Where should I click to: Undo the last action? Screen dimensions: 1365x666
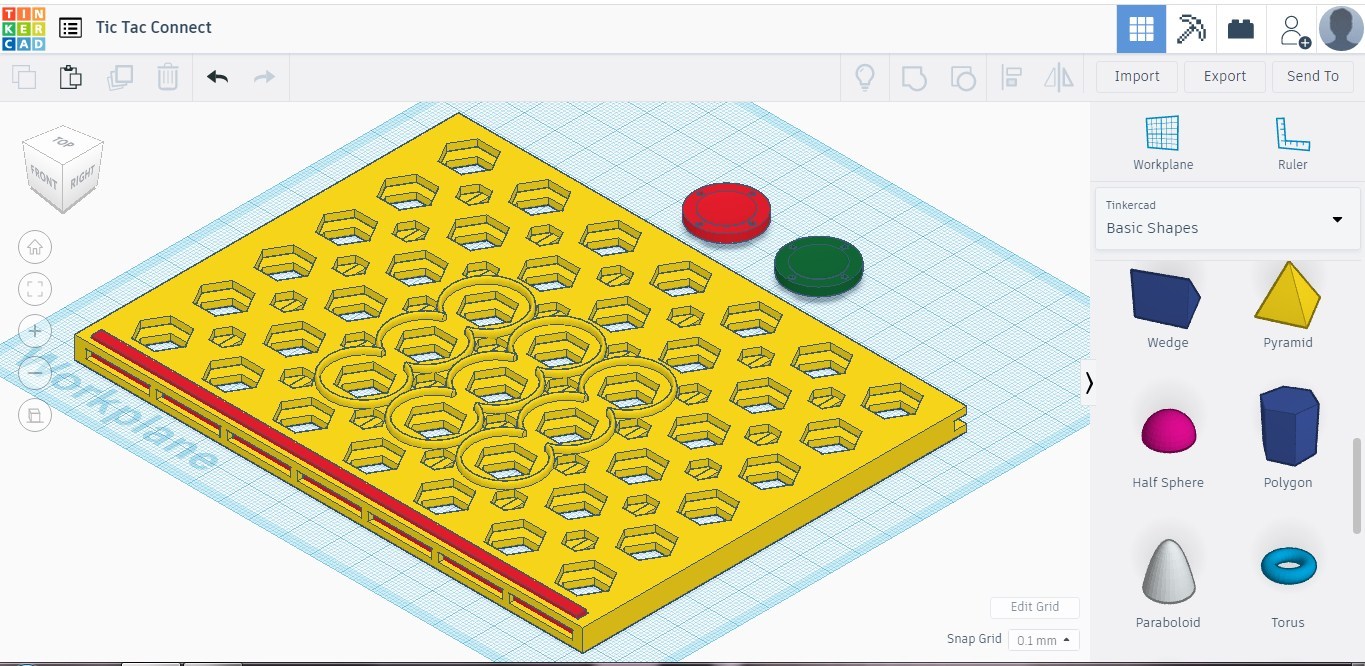(217, 77)
